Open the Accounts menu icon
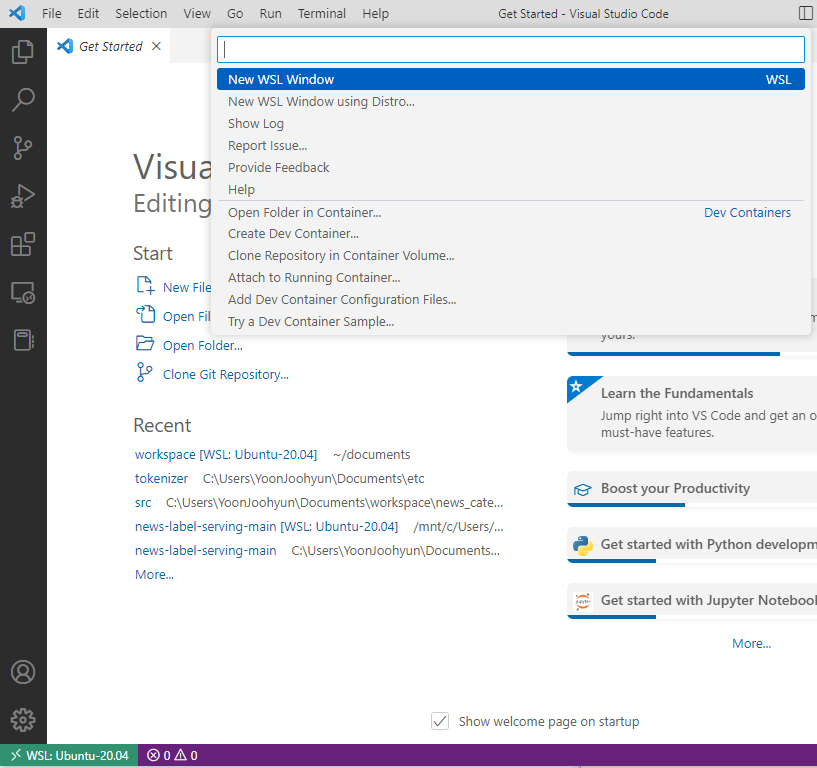This screenshot has width=817, height=768. 23,672
